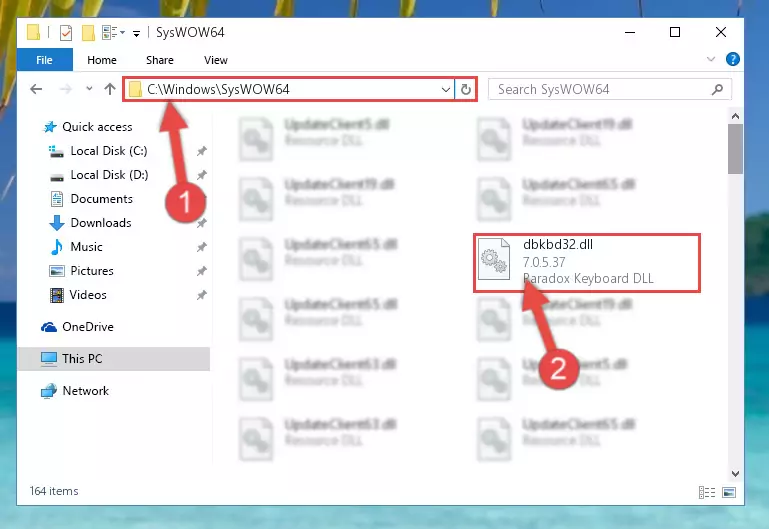Image resolution: width=769 pixels, height=529 pixels.
Task: Click the Properties icon in quick access toolbar
Action: [65, 32]
